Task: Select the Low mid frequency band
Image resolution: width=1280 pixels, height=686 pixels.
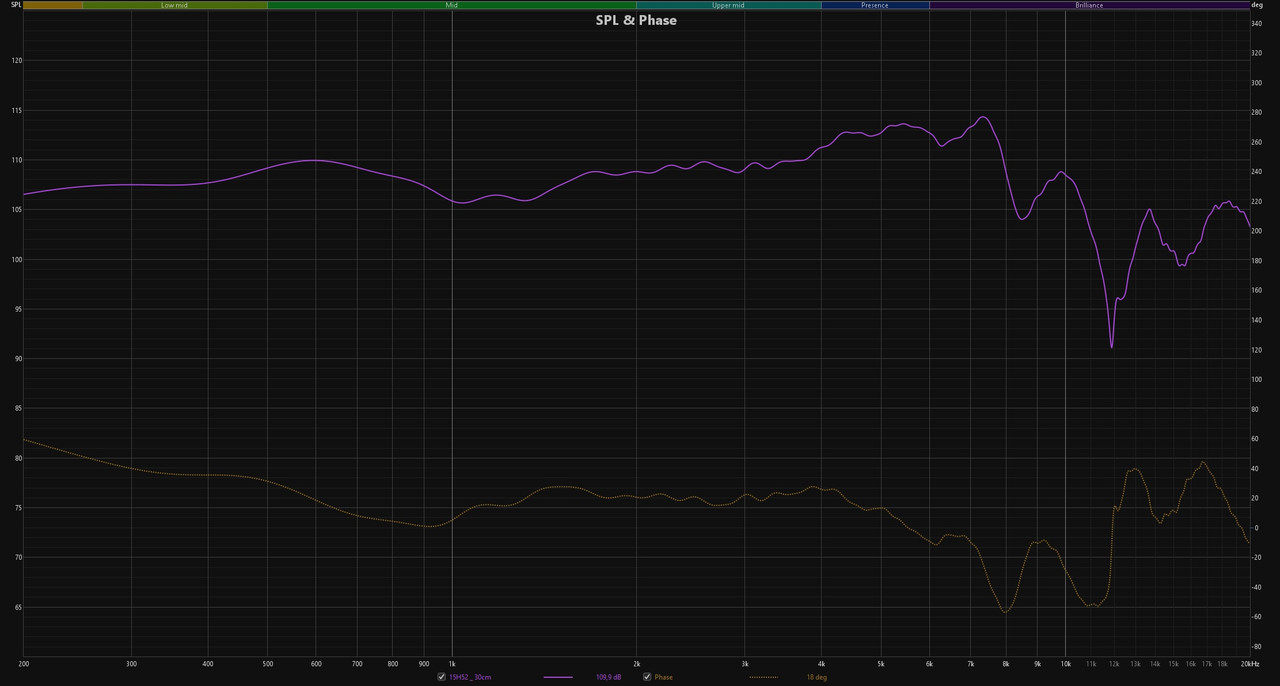Action: click(175, 5)
